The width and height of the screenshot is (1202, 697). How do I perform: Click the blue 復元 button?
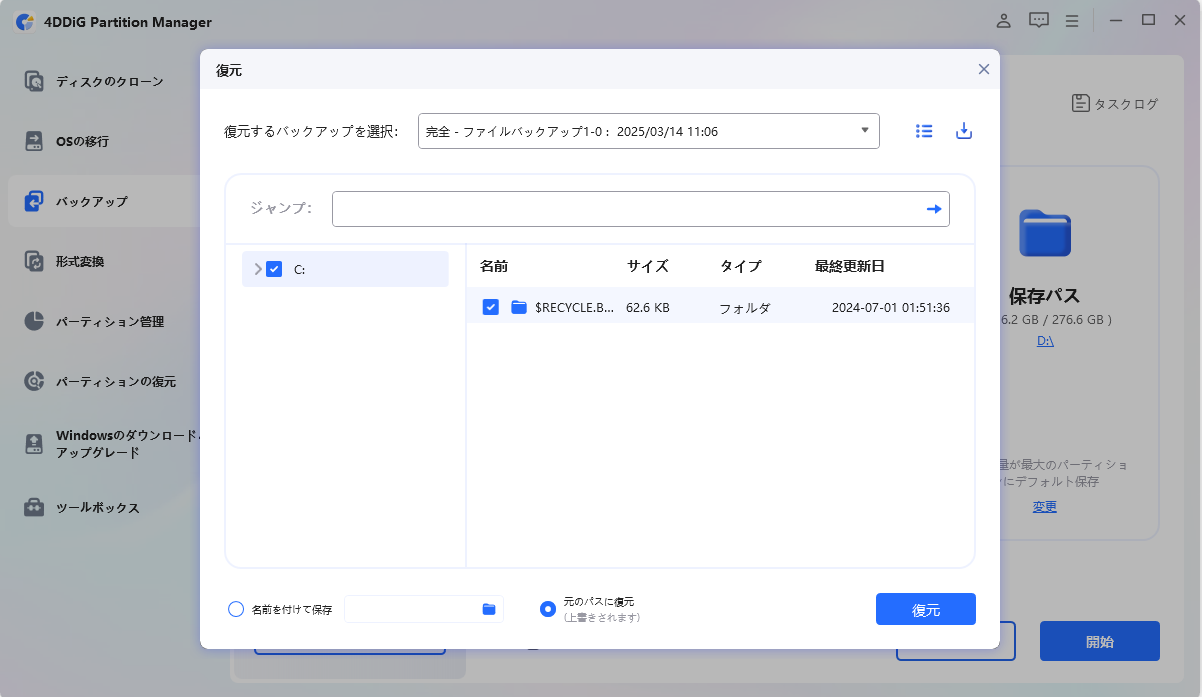[x=925, y=609]
